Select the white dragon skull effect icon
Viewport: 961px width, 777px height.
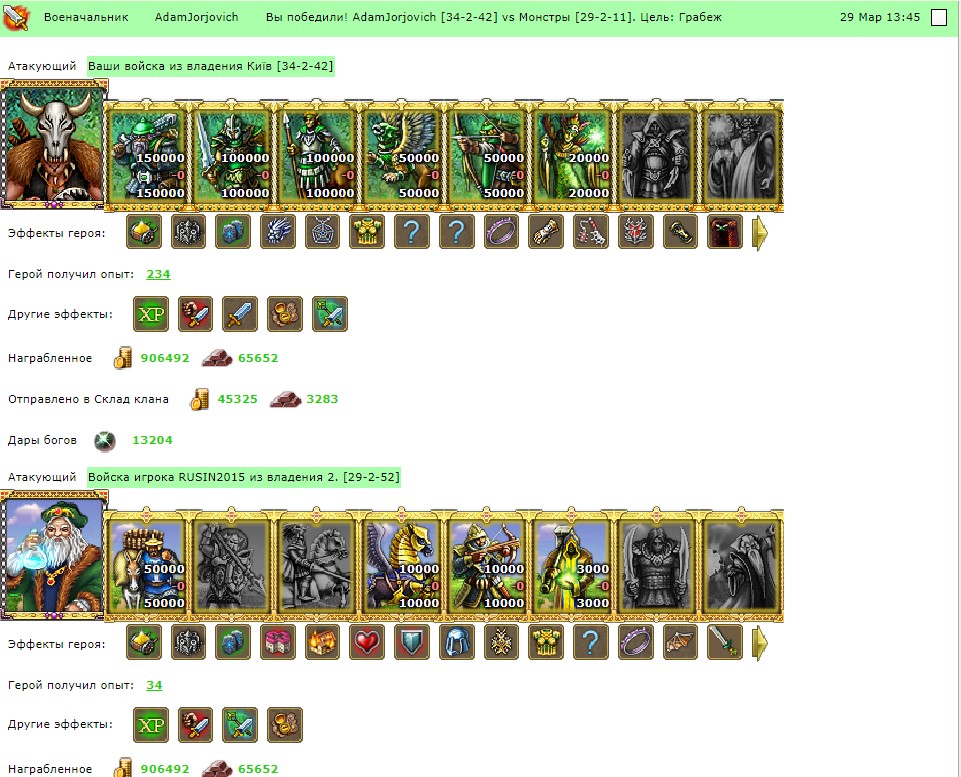[278, 231]
